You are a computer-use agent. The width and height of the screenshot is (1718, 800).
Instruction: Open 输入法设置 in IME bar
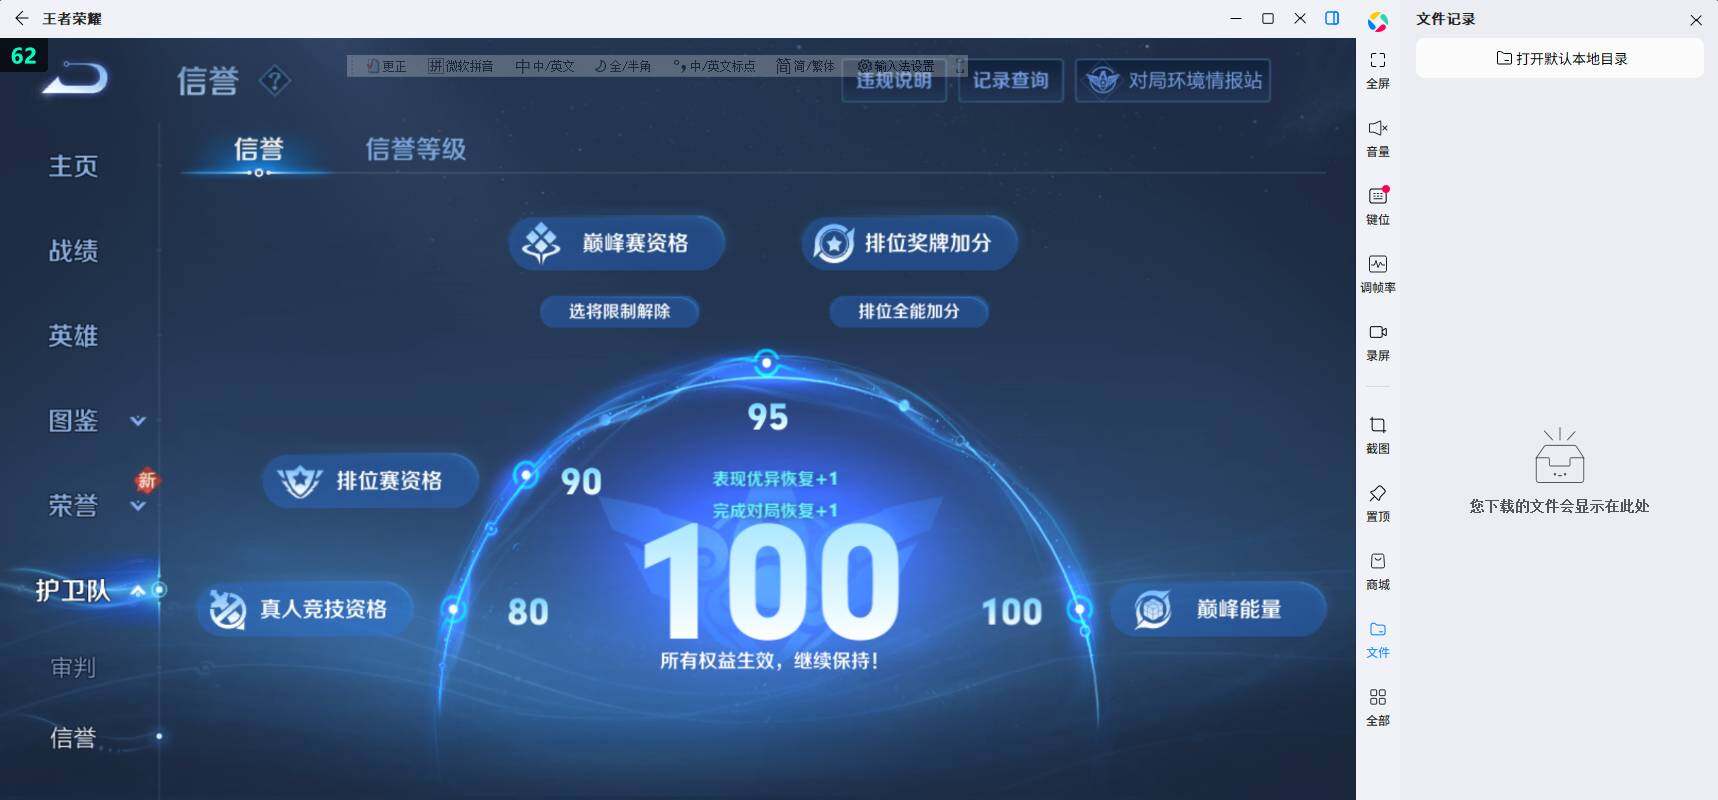(x=896, y=66)
